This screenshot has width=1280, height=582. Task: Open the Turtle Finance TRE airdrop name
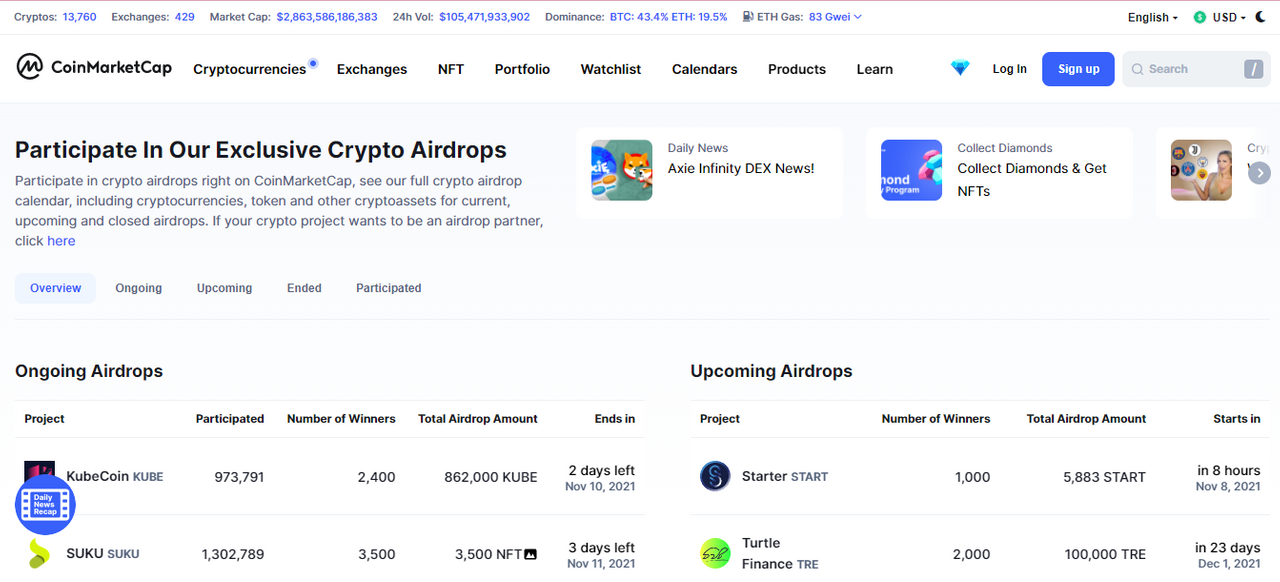[x=780, y=554]
